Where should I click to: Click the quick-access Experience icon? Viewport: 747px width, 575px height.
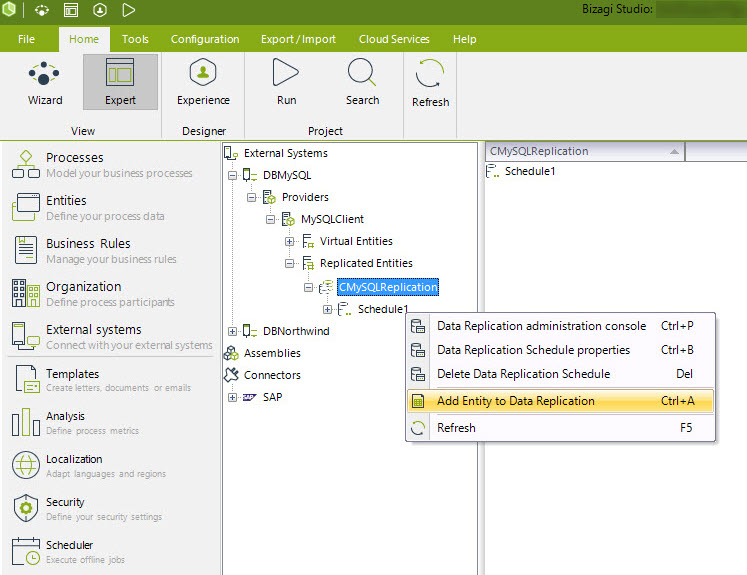pyautogui.click(x=100, y=10)
